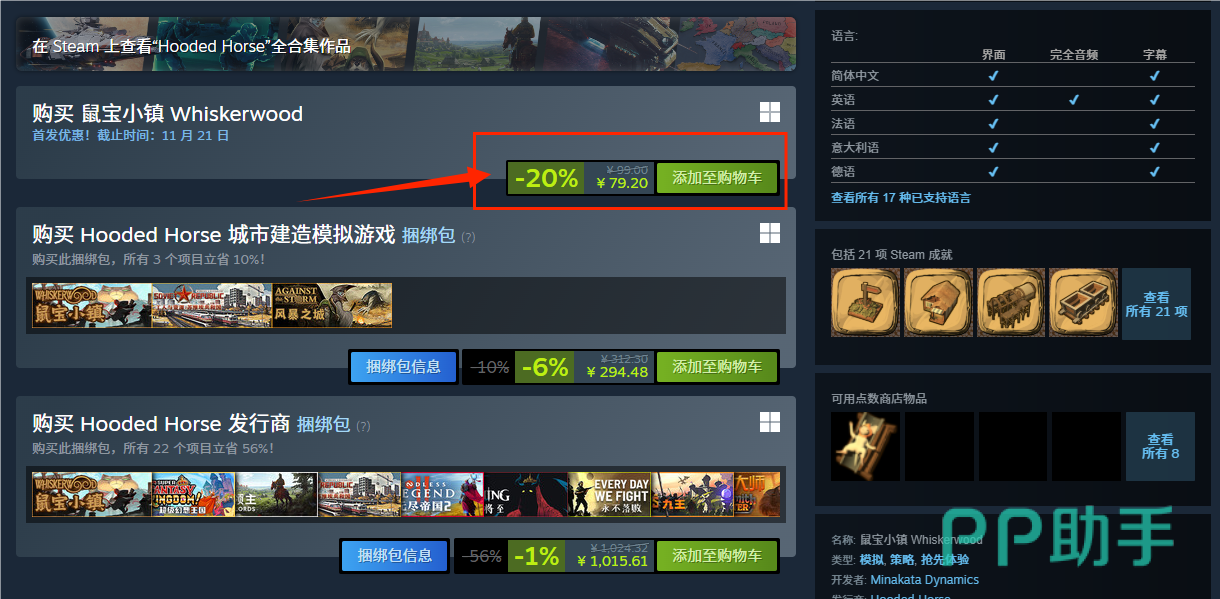Open fourth achievement icon with mine cart
1220x599 pixels.
(1084, 303)
